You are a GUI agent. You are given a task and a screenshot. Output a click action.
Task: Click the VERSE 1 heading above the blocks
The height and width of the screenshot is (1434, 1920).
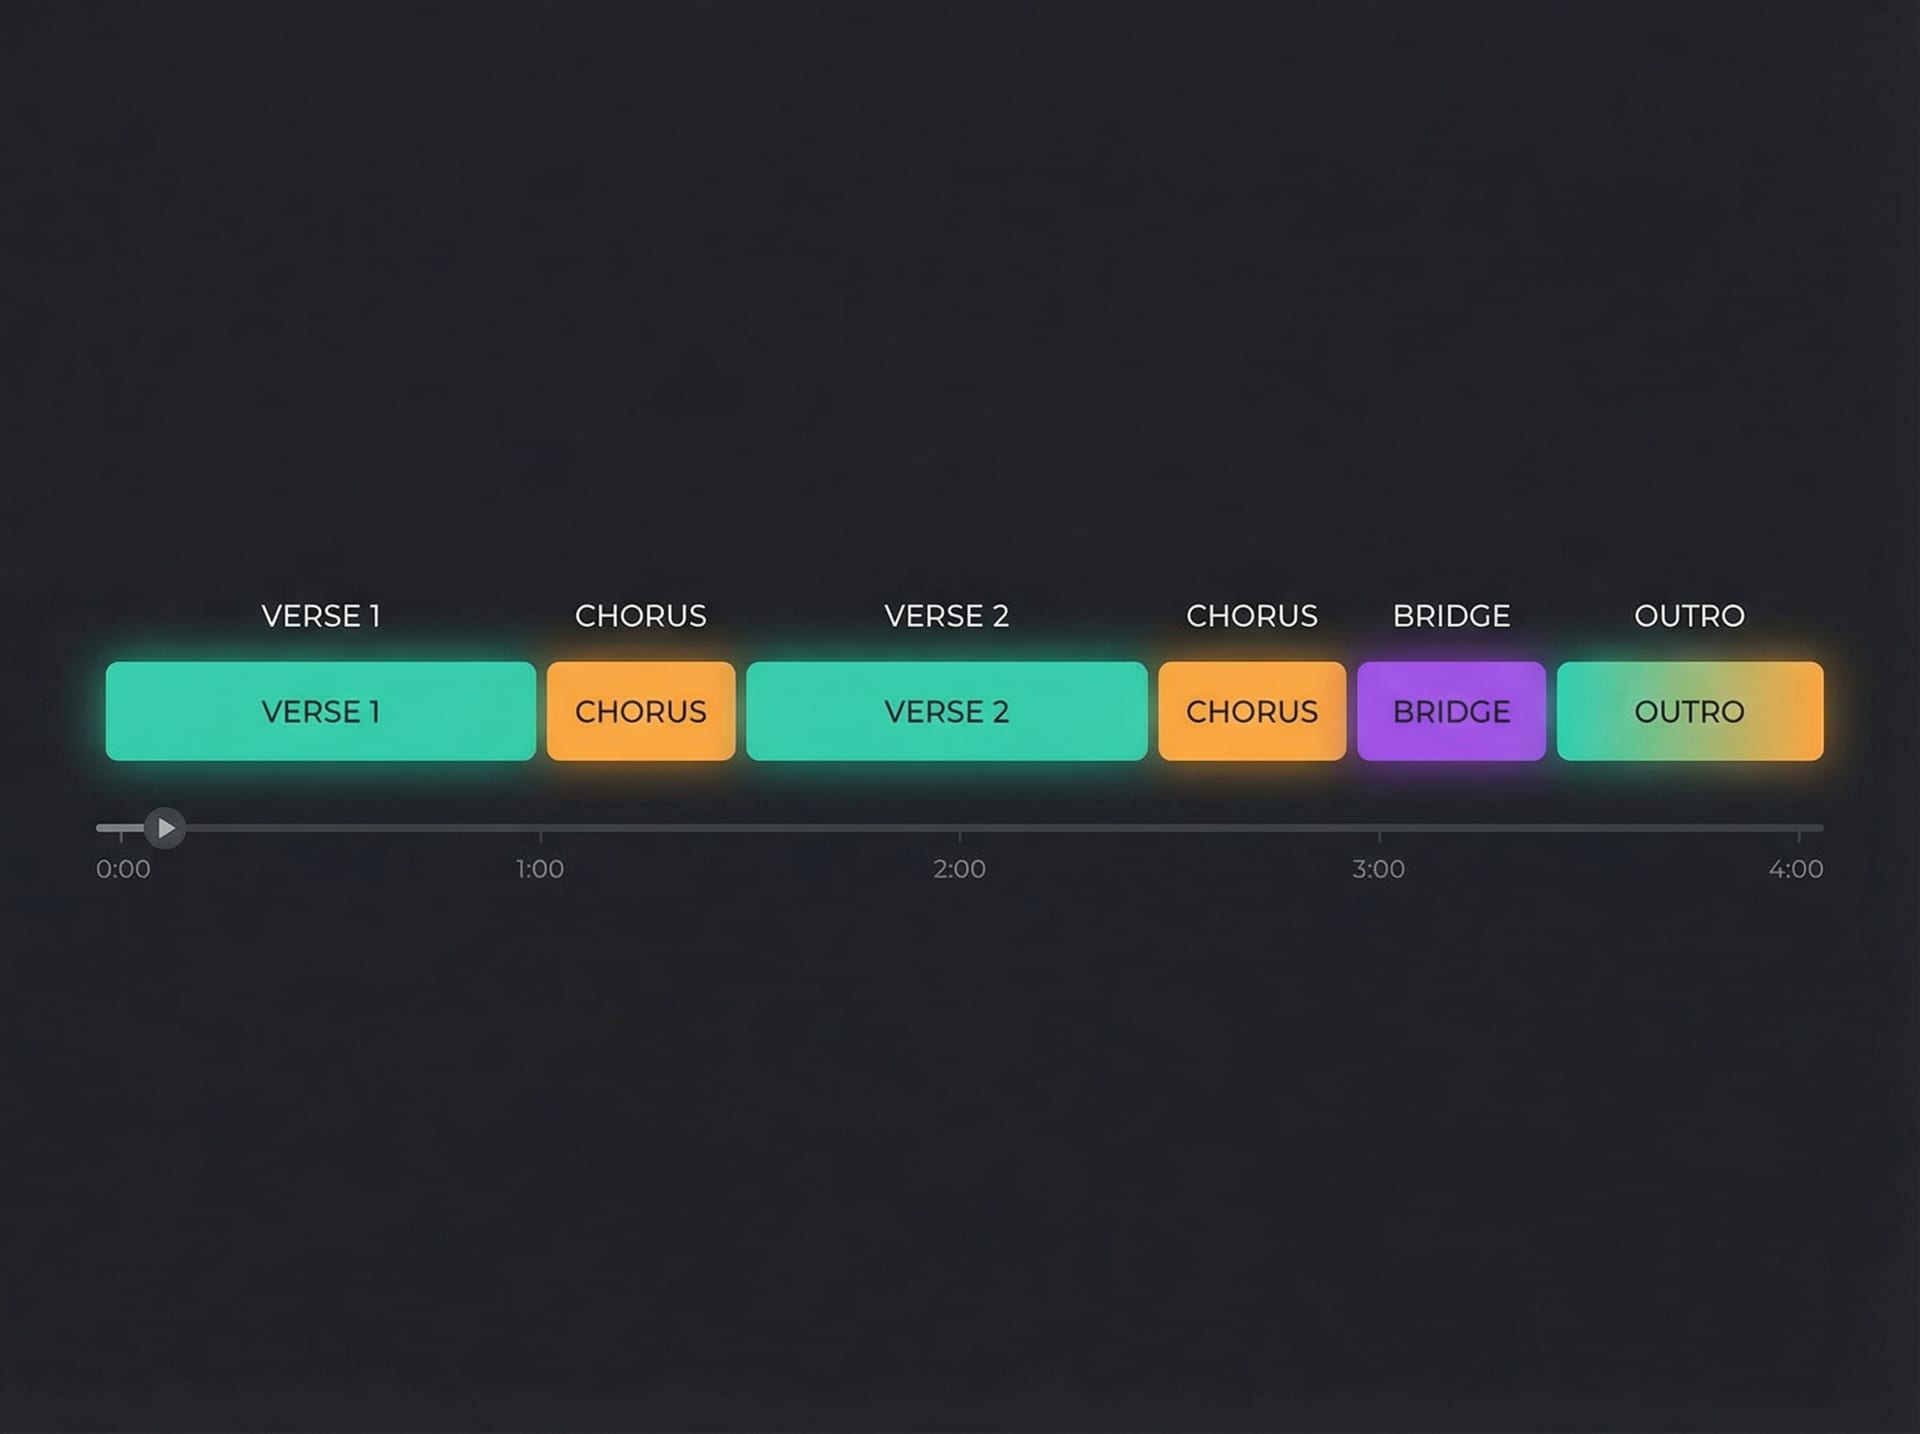coord(321,616)
